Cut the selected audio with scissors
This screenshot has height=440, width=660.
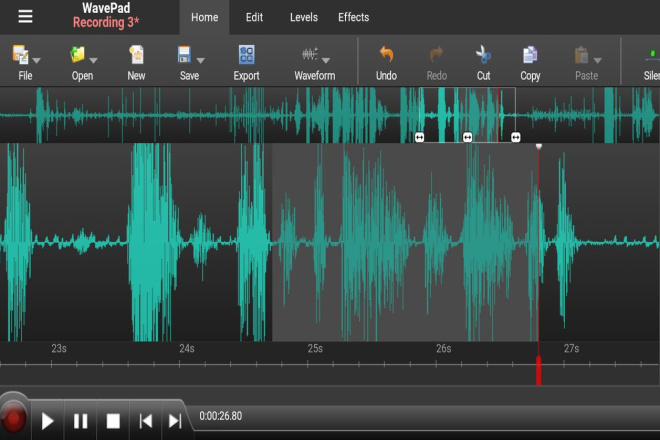pyautogui.click(x=483, y=54)
